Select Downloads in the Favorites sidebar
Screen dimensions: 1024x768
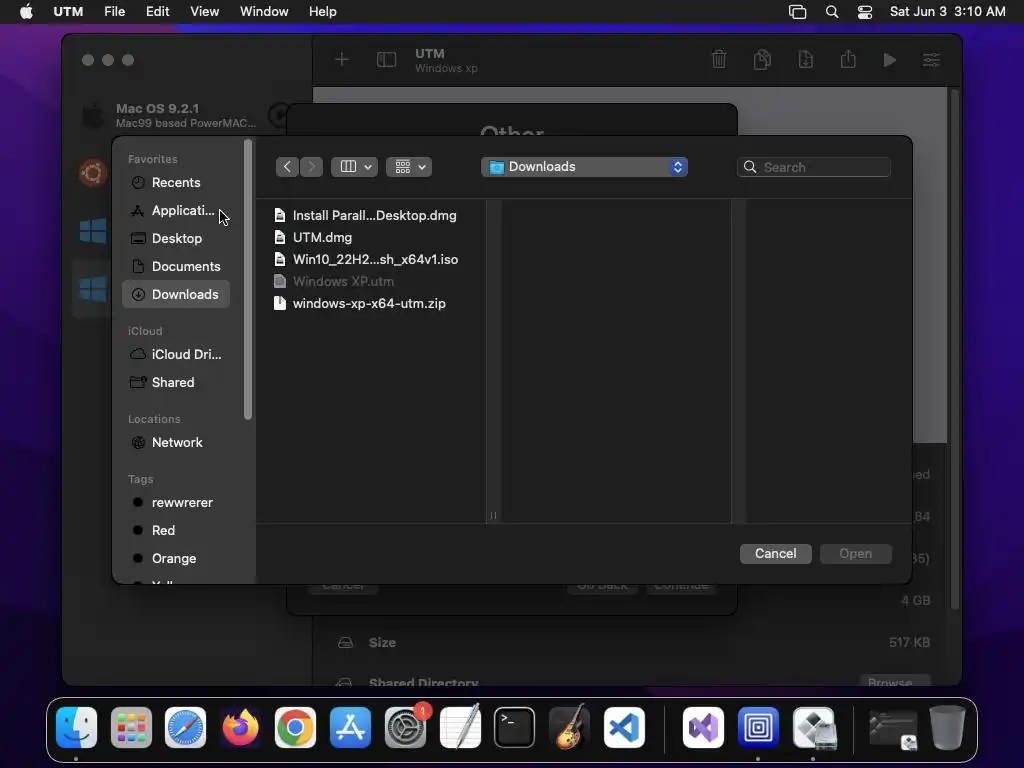175,295
